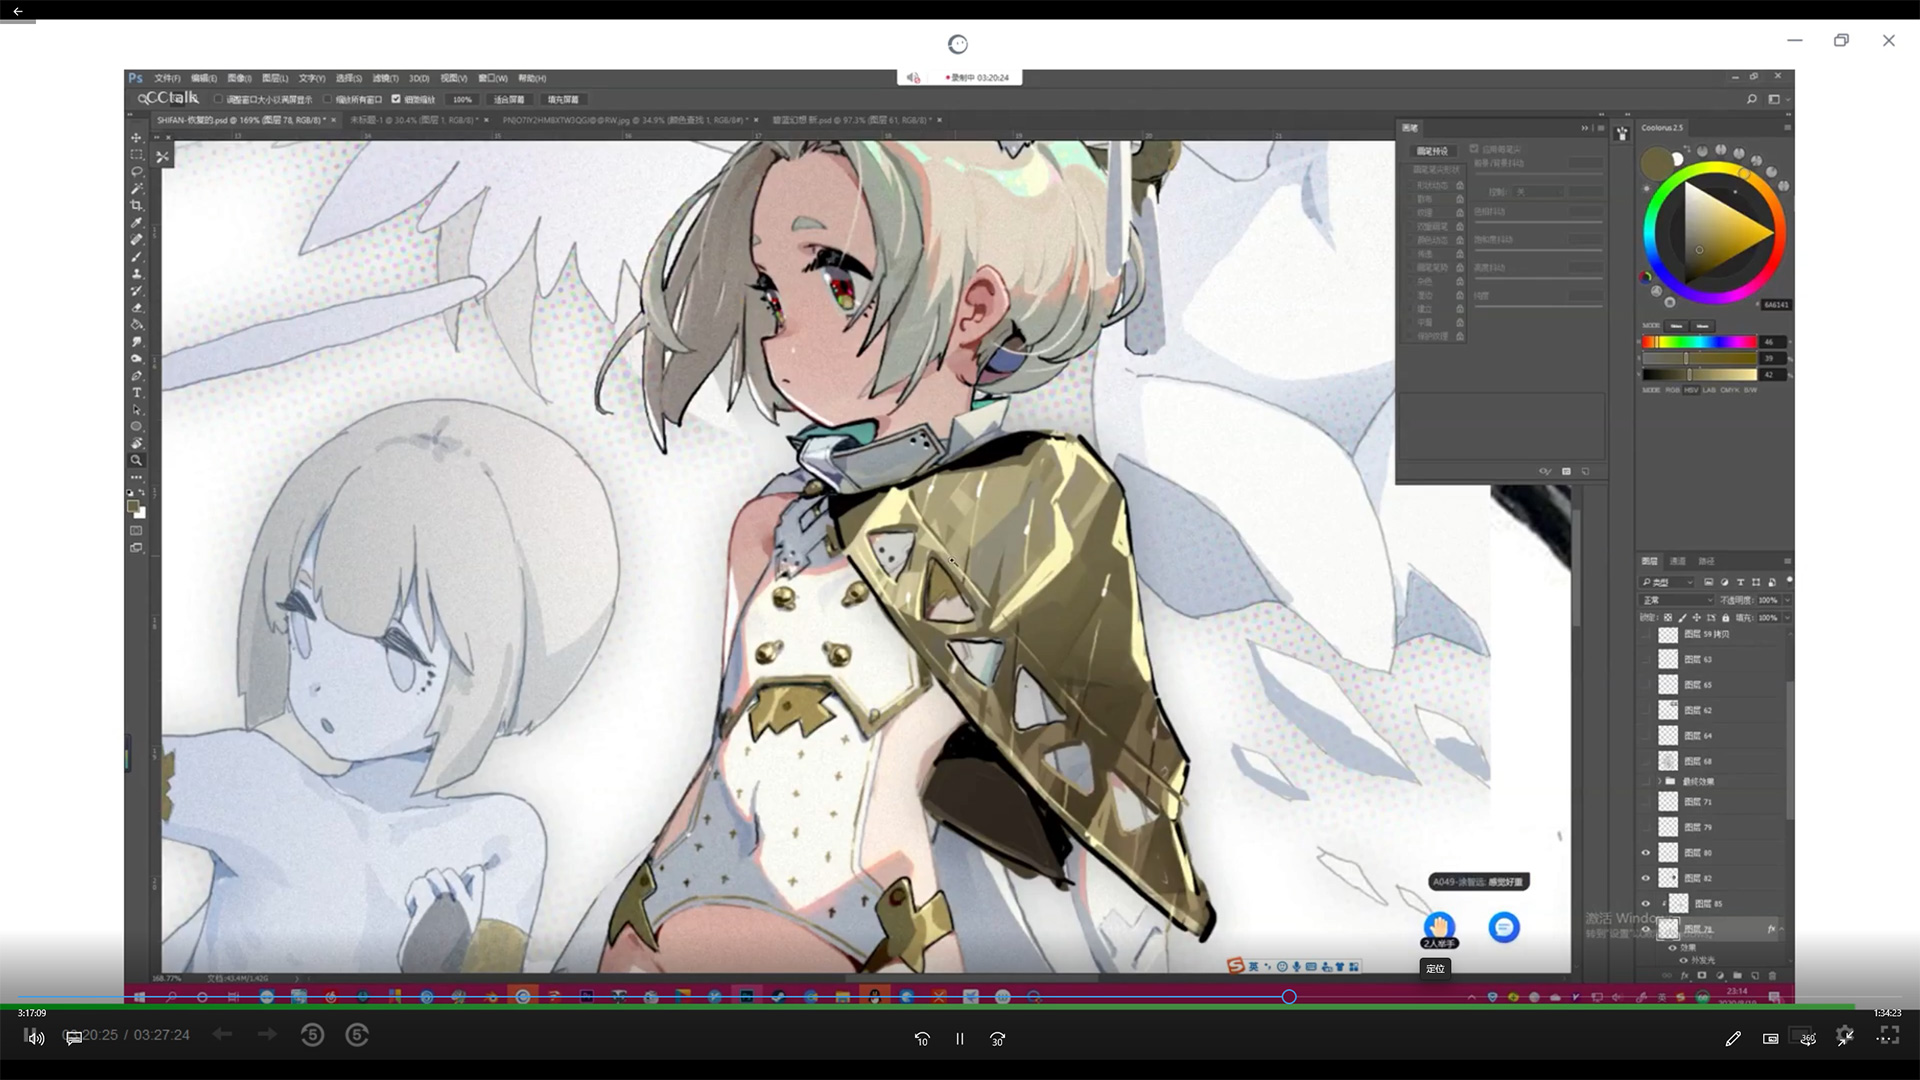
Task: Open the layer filter type dropdown 类型
Action: pos(1666,582)
